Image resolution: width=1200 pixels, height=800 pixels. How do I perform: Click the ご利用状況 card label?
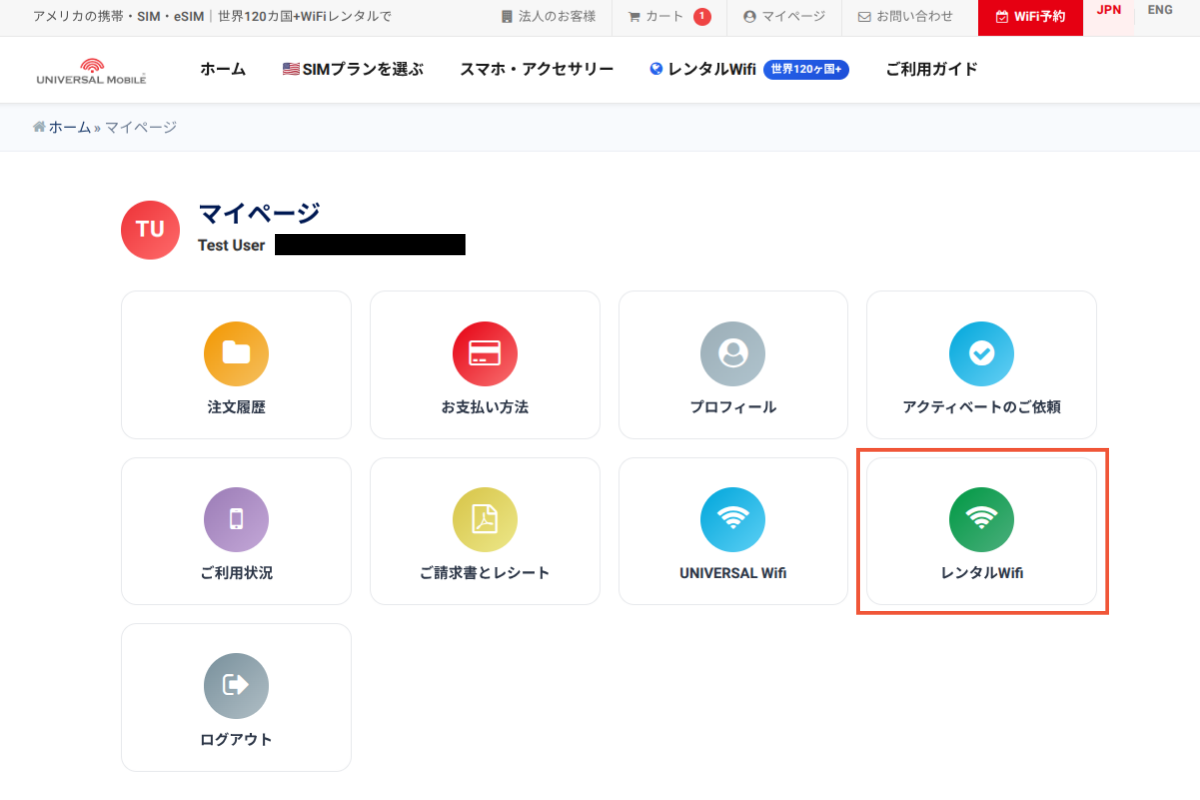point(236,573)
